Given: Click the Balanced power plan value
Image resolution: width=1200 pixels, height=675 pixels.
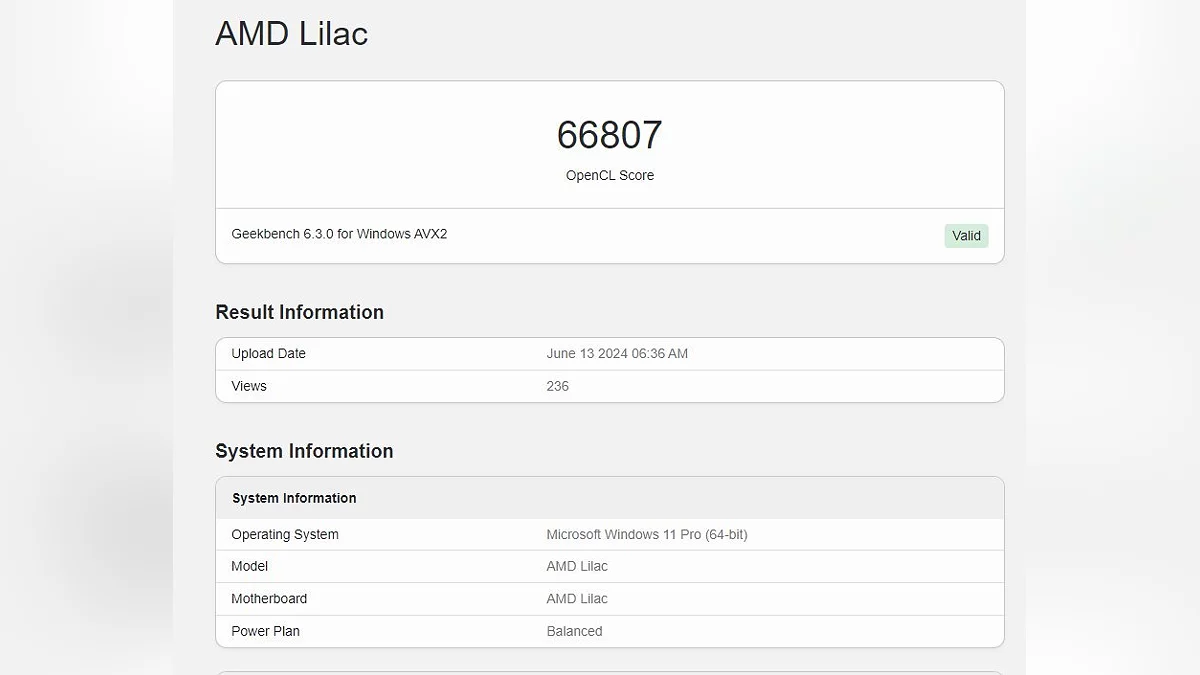Looking at the screenshot, I should 574,631.
